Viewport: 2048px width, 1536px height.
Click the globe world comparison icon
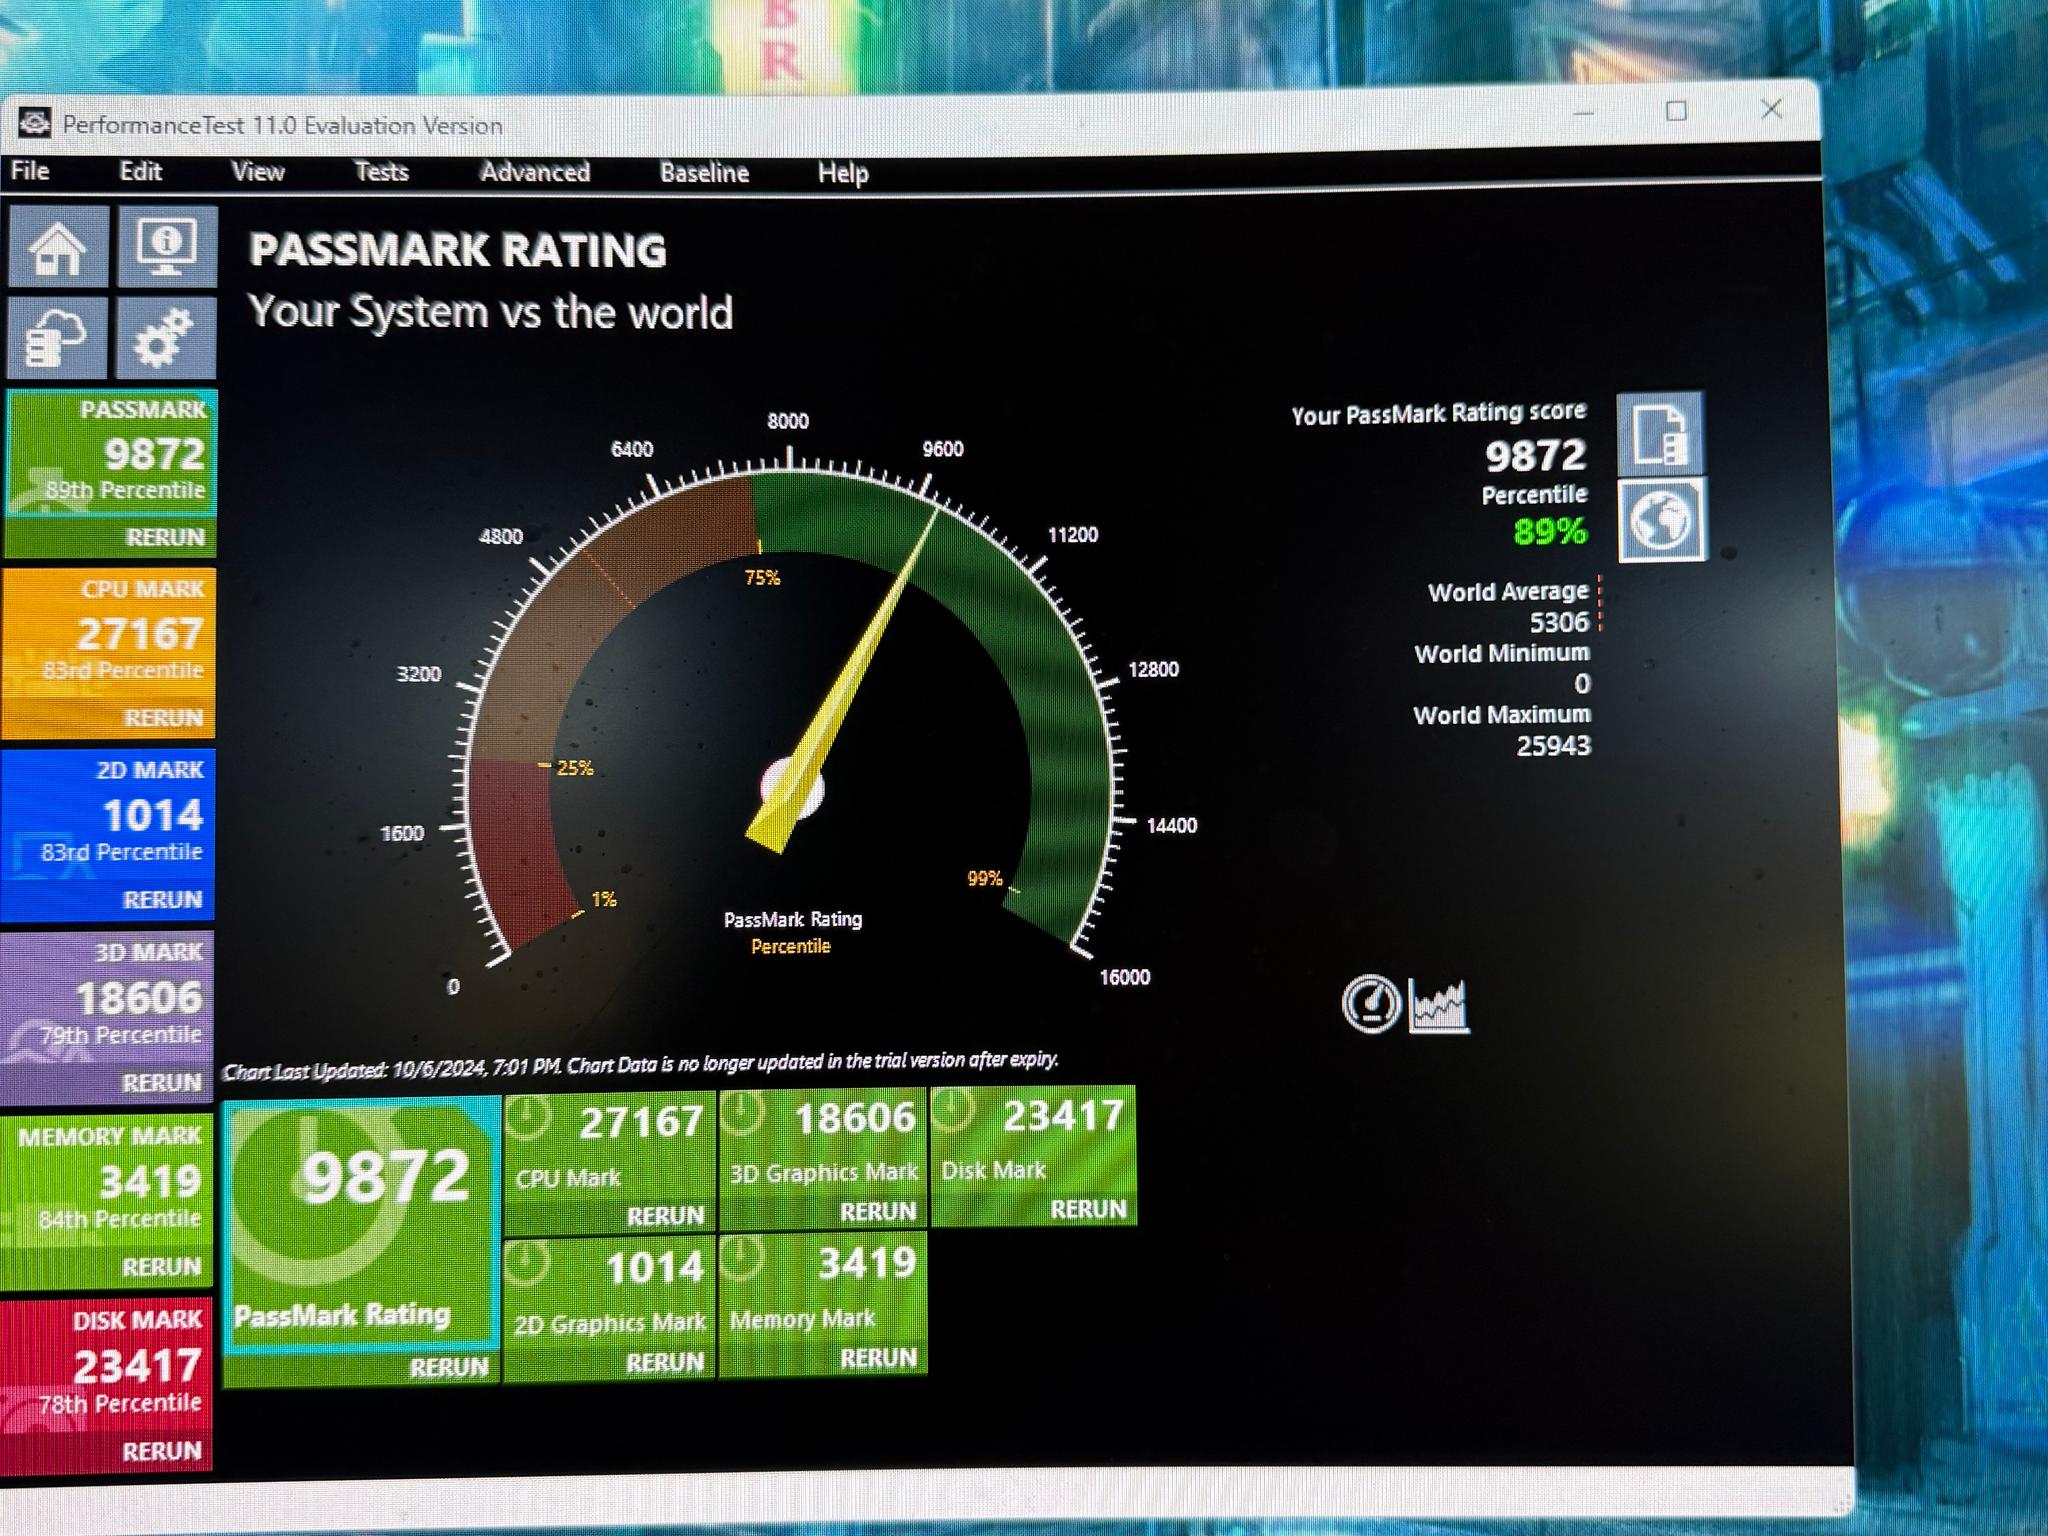(1662, 519)
